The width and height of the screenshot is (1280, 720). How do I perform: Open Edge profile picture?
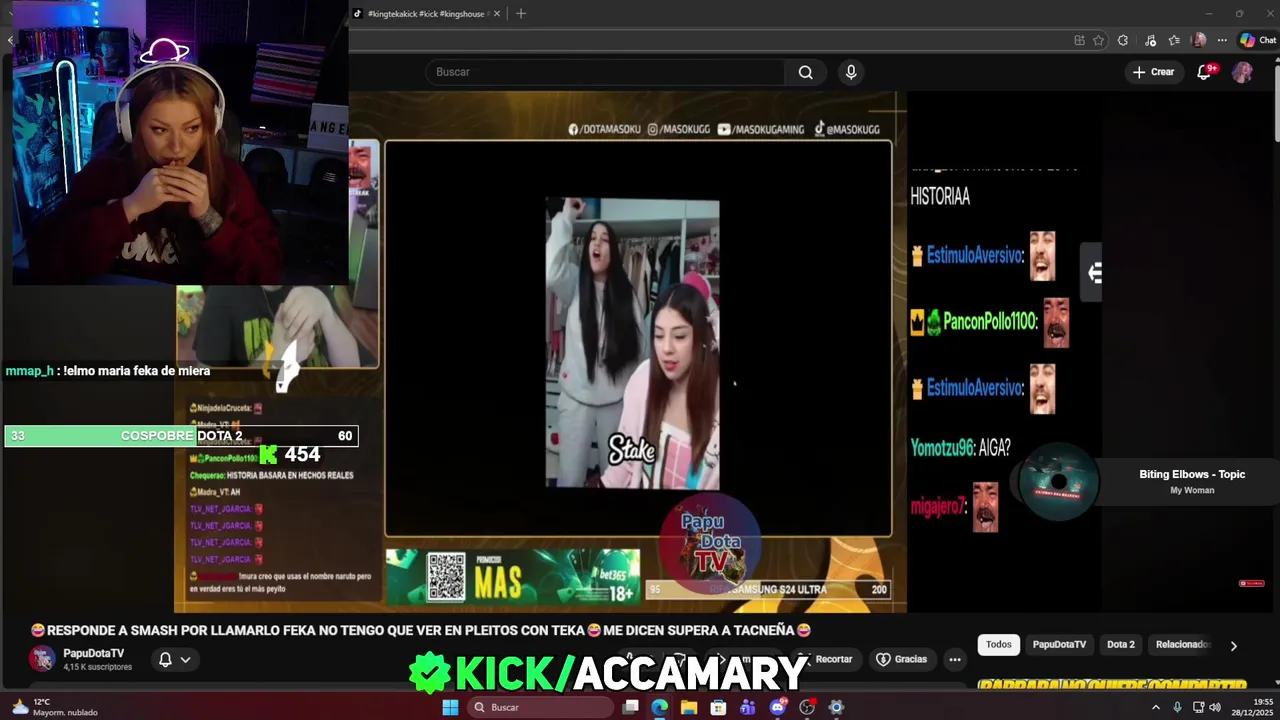click(x=1199, y=41)
